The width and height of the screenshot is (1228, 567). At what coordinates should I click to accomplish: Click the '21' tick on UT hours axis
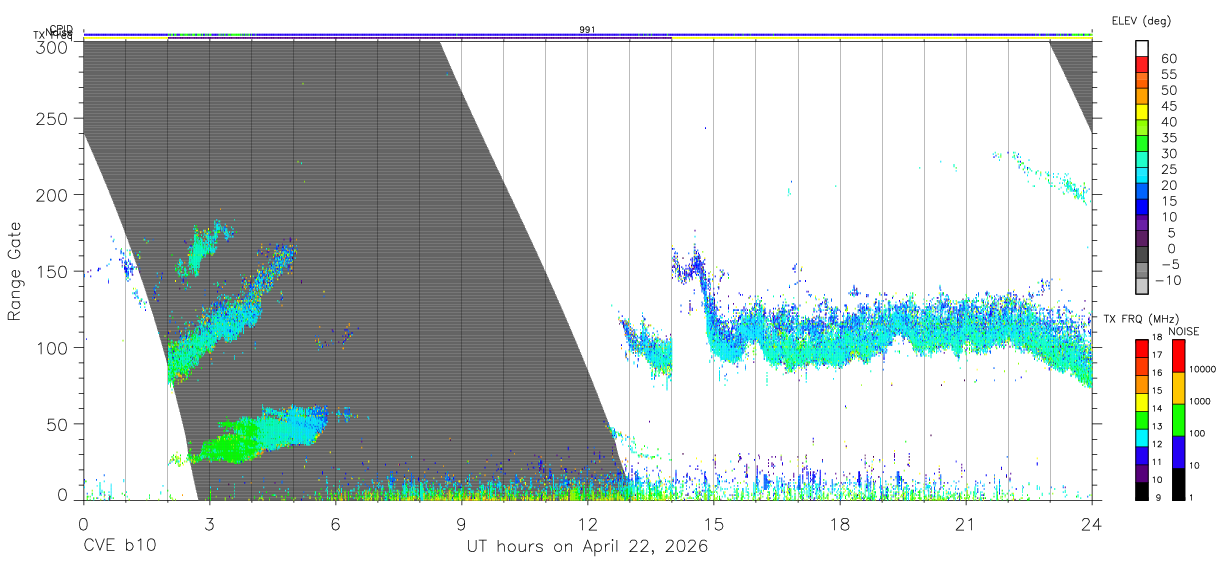[966, 524]
